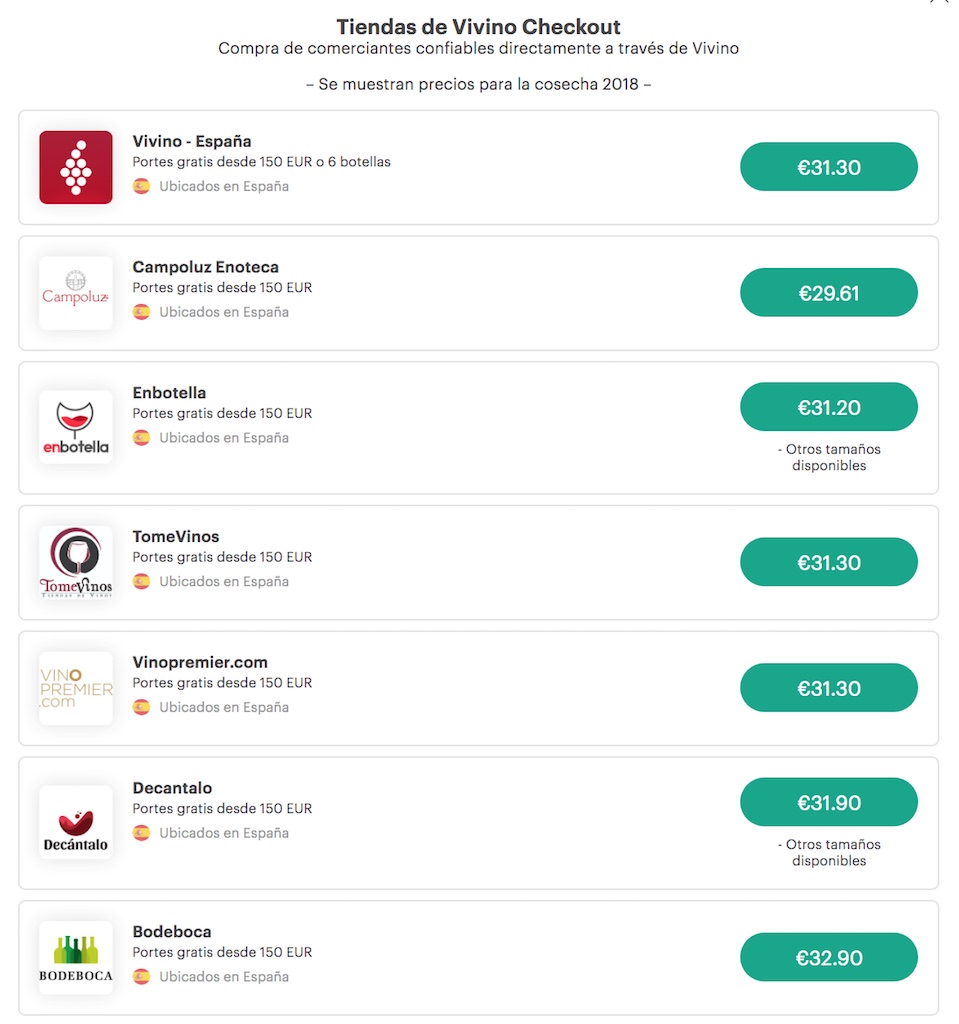Viewport: 959px width, 1024px height.
Task: Open the Bodeboca store name link
Action: click(172, 932)
